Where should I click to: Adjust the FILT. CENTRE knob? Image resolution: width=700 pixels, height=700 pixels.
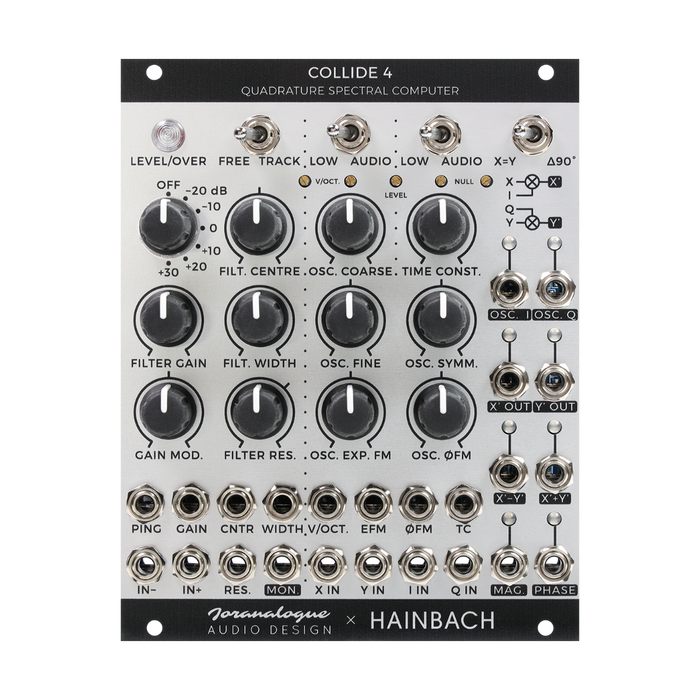(x=258, y=226)
